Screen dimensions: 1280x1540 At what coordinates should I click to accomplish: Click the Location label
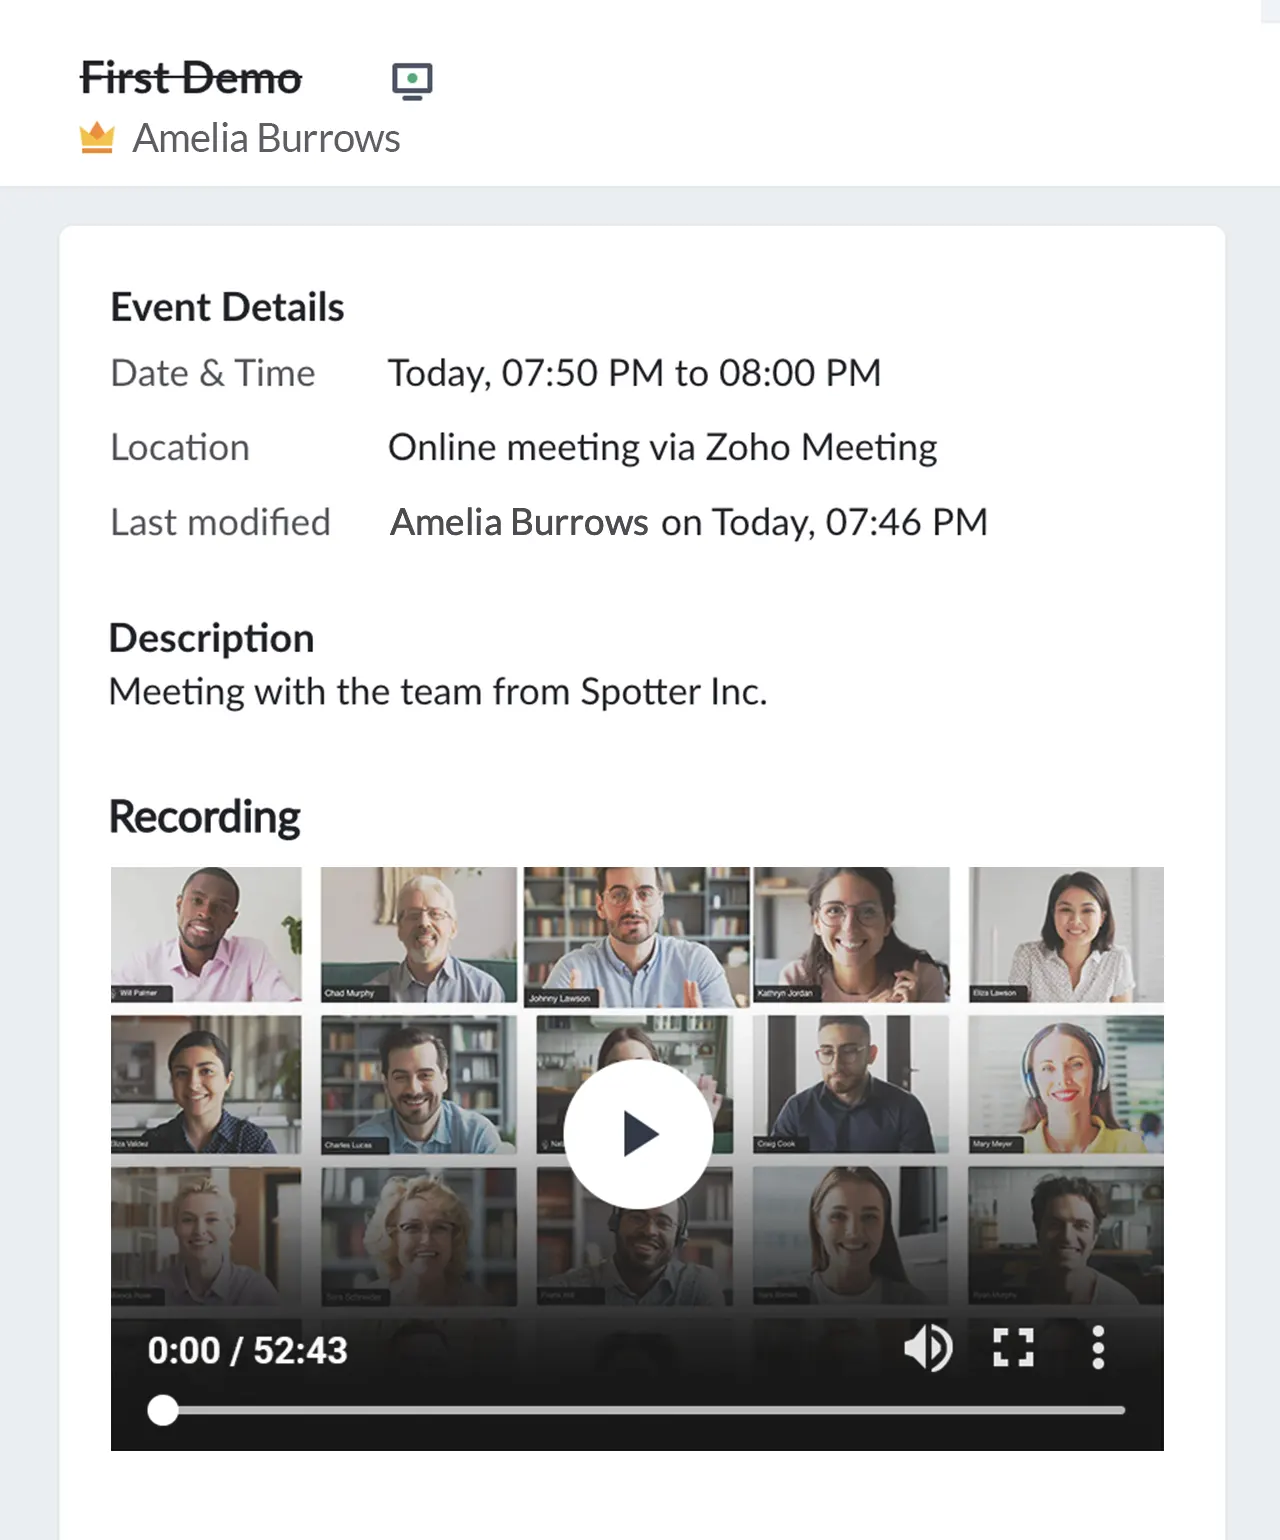point(180,447)
